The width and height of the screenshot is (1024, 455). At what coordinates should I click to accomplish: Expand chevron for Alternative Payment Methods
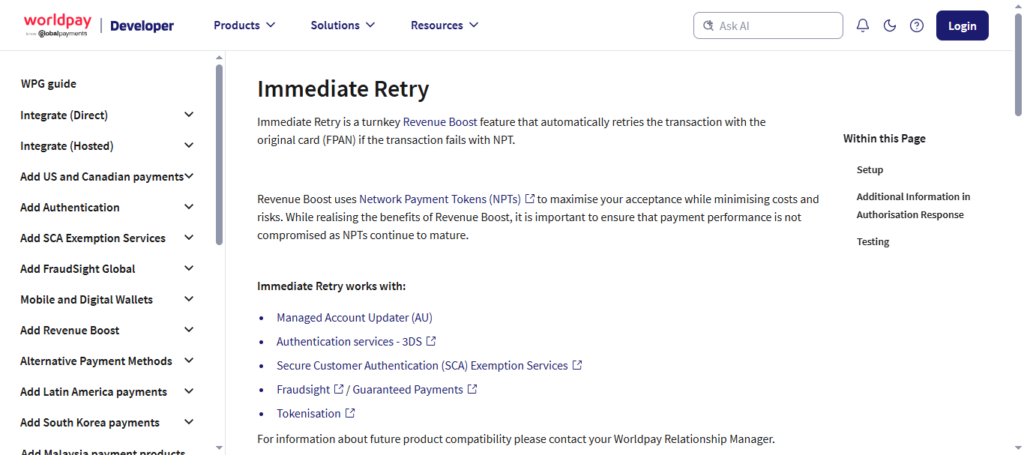(x=189, y=360)
